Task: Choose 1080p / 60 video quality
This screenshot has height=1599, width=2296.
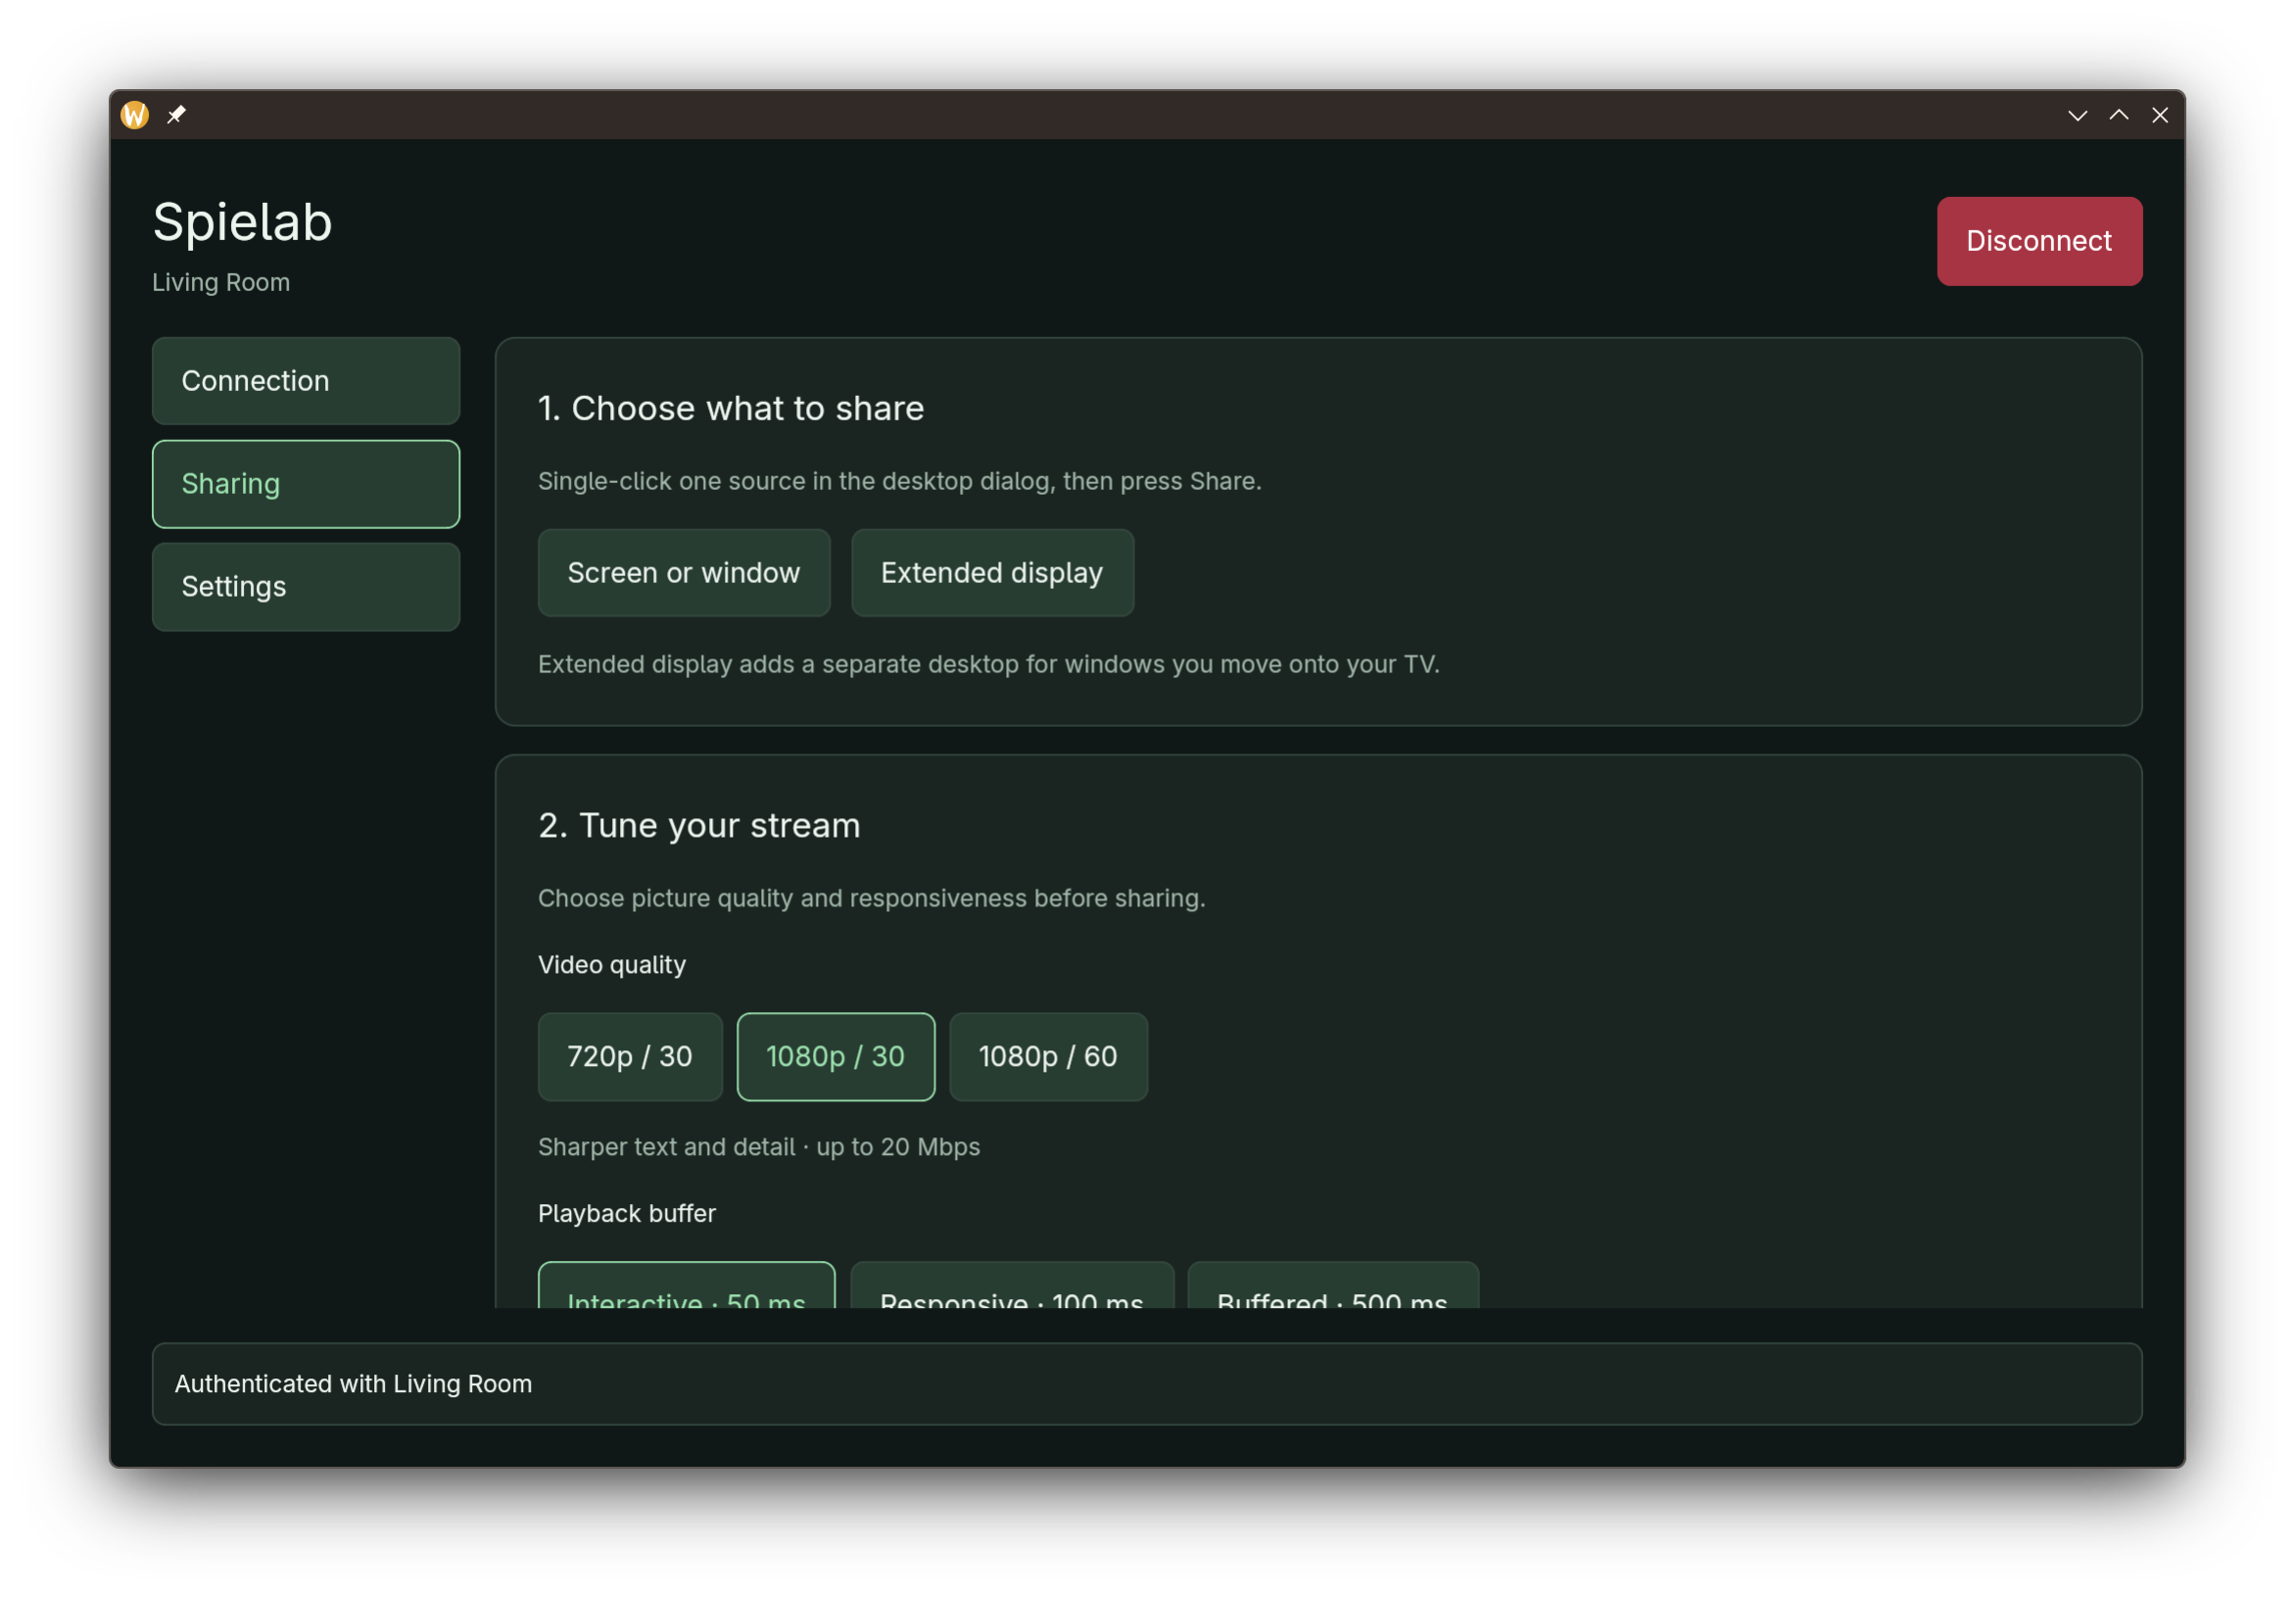Action: 1048,1057
